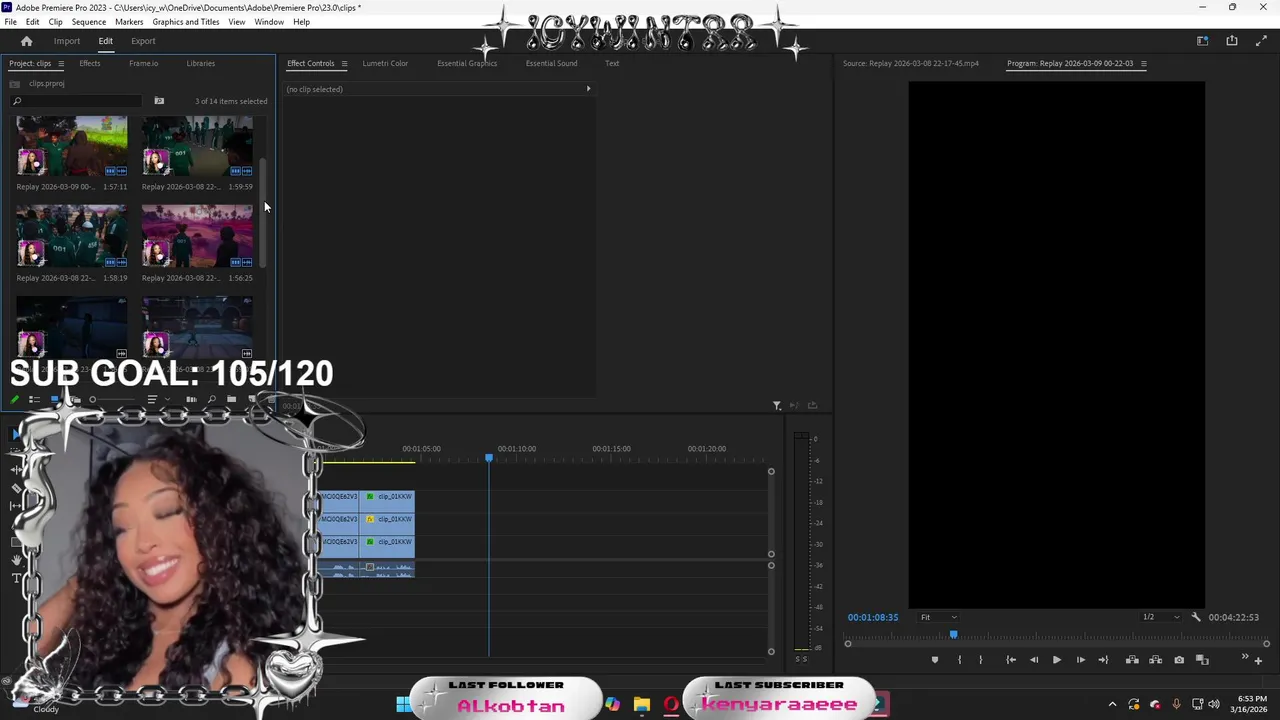Open the Text panel tab
The height and width of the screenshot is (720, 1280).
click(x=612, y=63)
